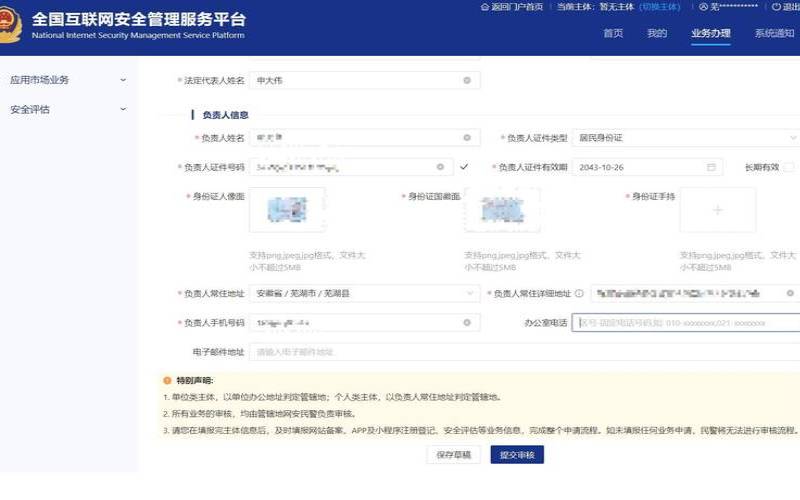
Task: Click the platform title 全国互联网安全管理服务平台
Action: pos(139,19)
